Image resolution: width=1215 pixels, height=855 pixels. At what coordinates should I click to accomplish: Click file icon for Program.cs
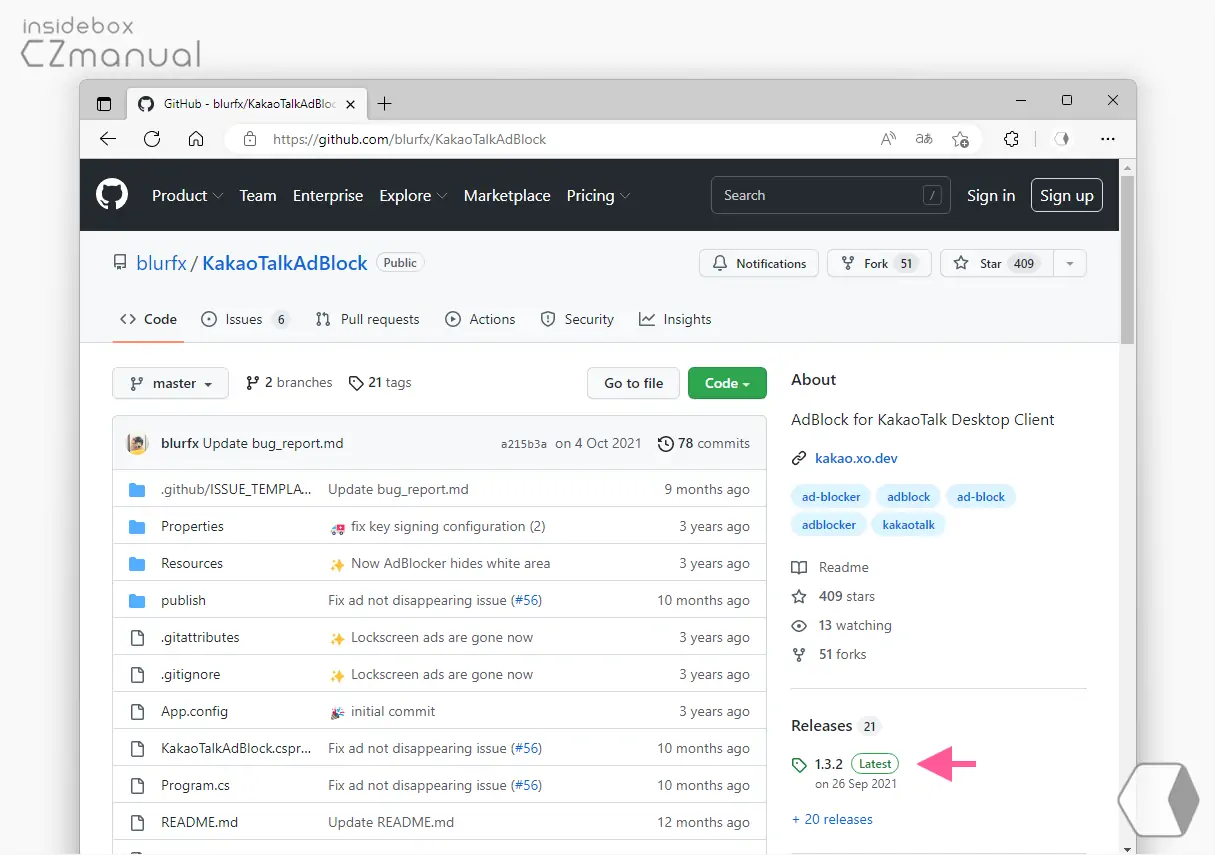coord(137,785)
